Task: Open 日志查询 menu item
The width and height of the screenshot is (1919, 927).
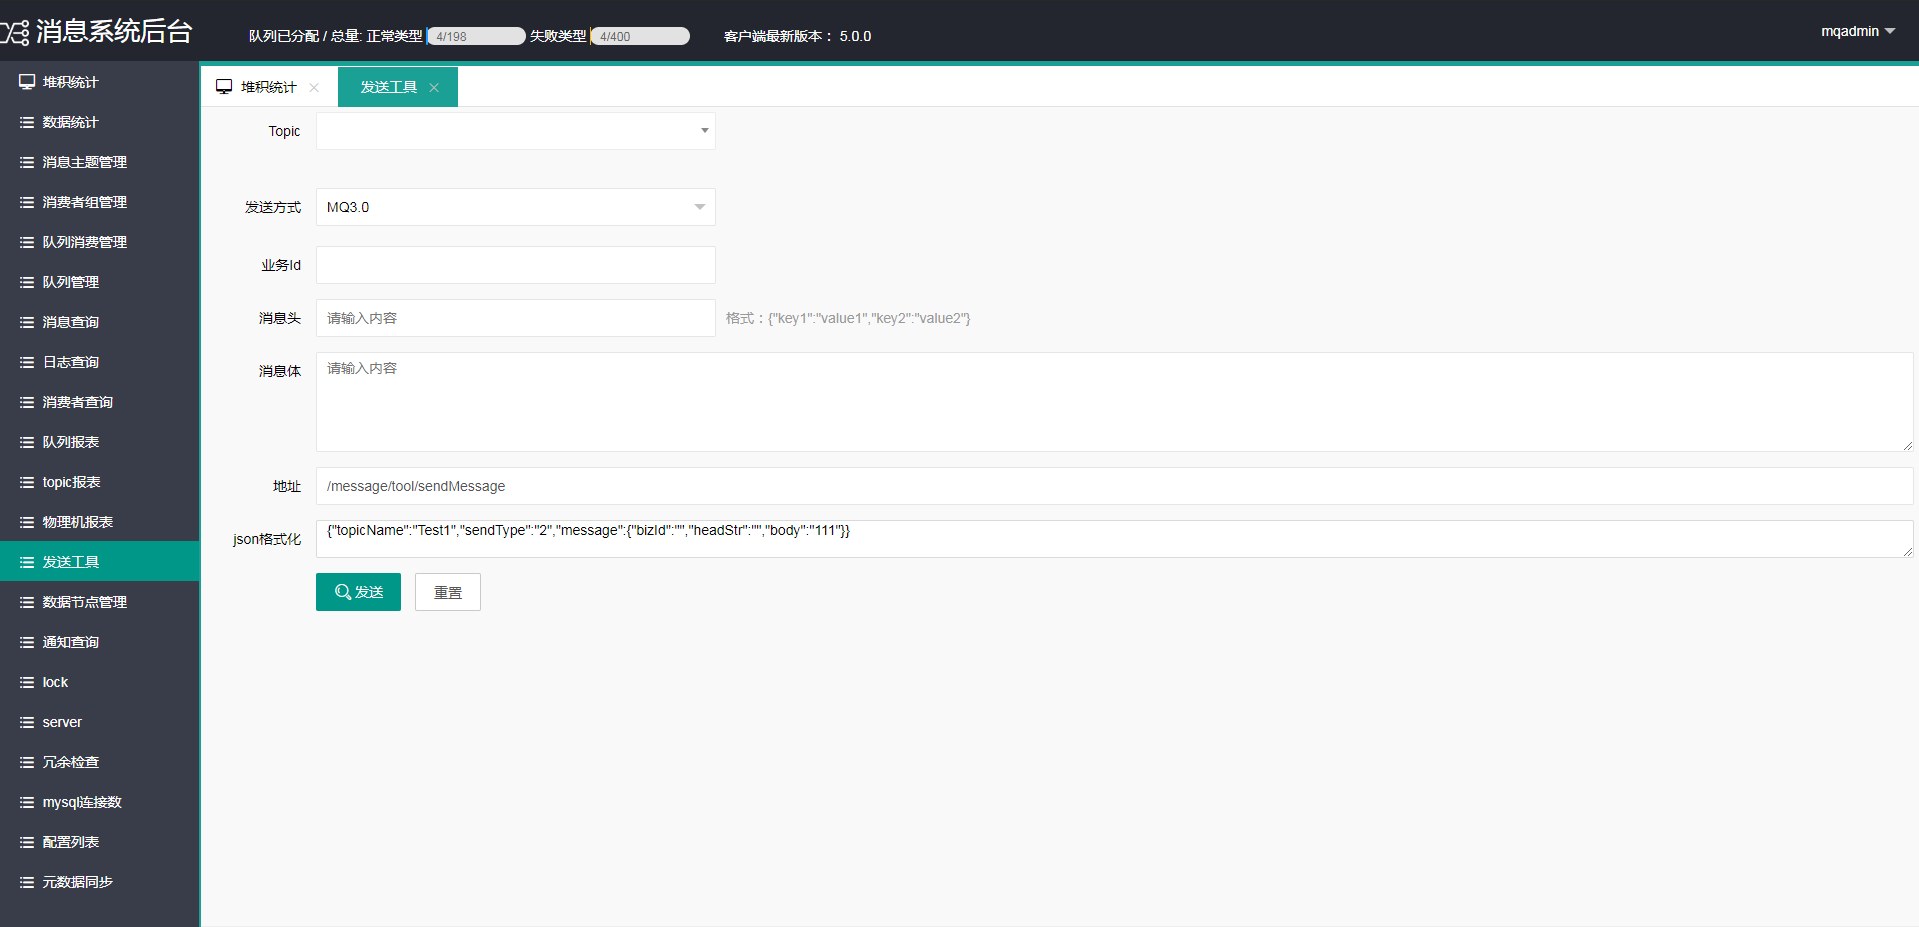Action: (x=100, y=362)
